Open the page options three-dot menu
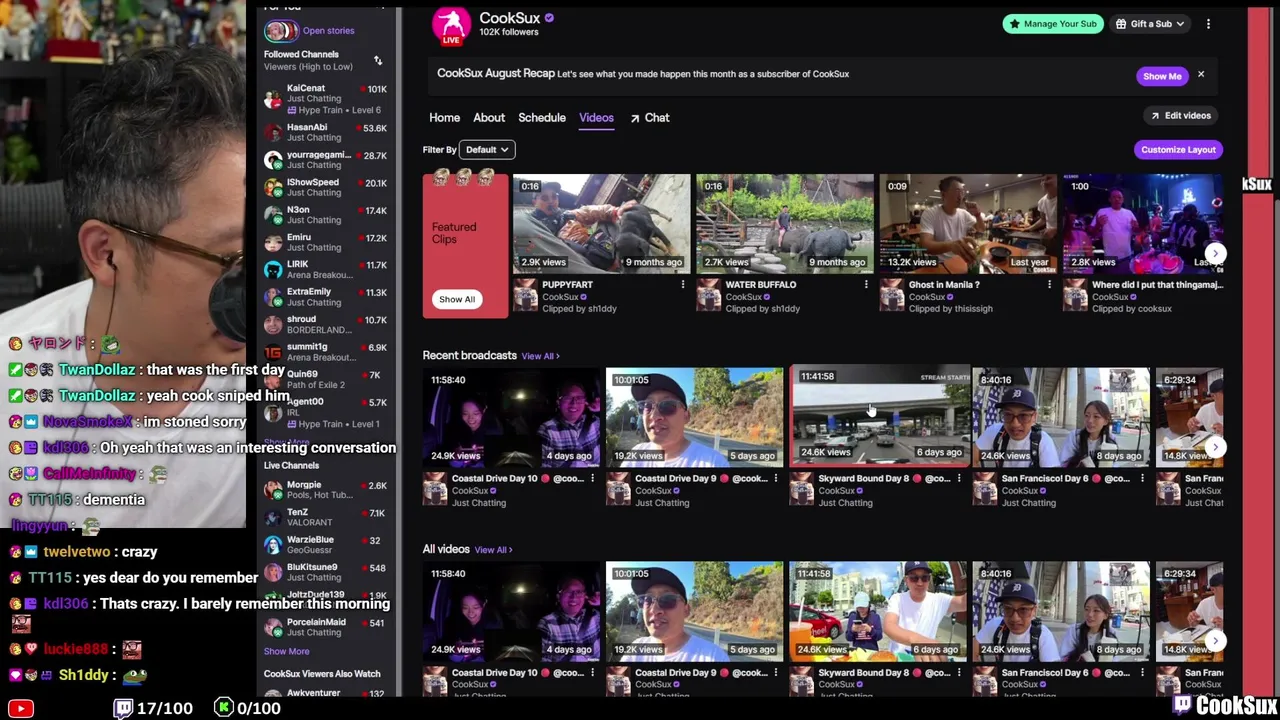The width and height of the screenshot is (1280, 720). click(1208, 24)
